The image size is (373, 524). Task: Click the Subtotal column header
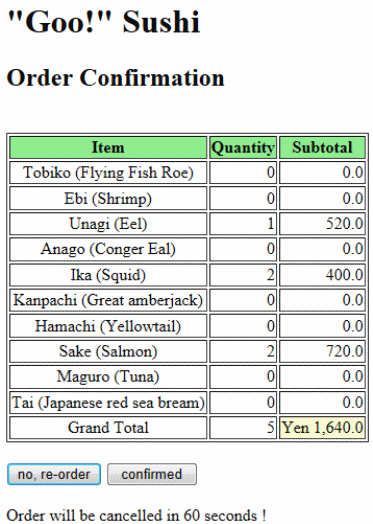coord(322,147)
